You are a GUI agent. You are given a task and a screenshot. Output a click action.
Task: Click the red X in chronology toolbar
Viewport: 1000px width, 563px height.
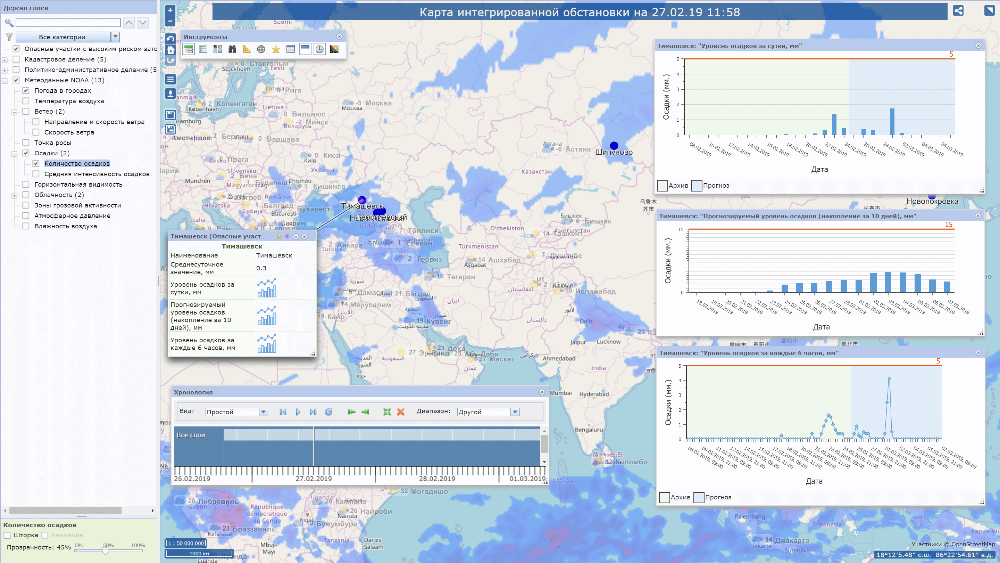(x=400, y=412)
